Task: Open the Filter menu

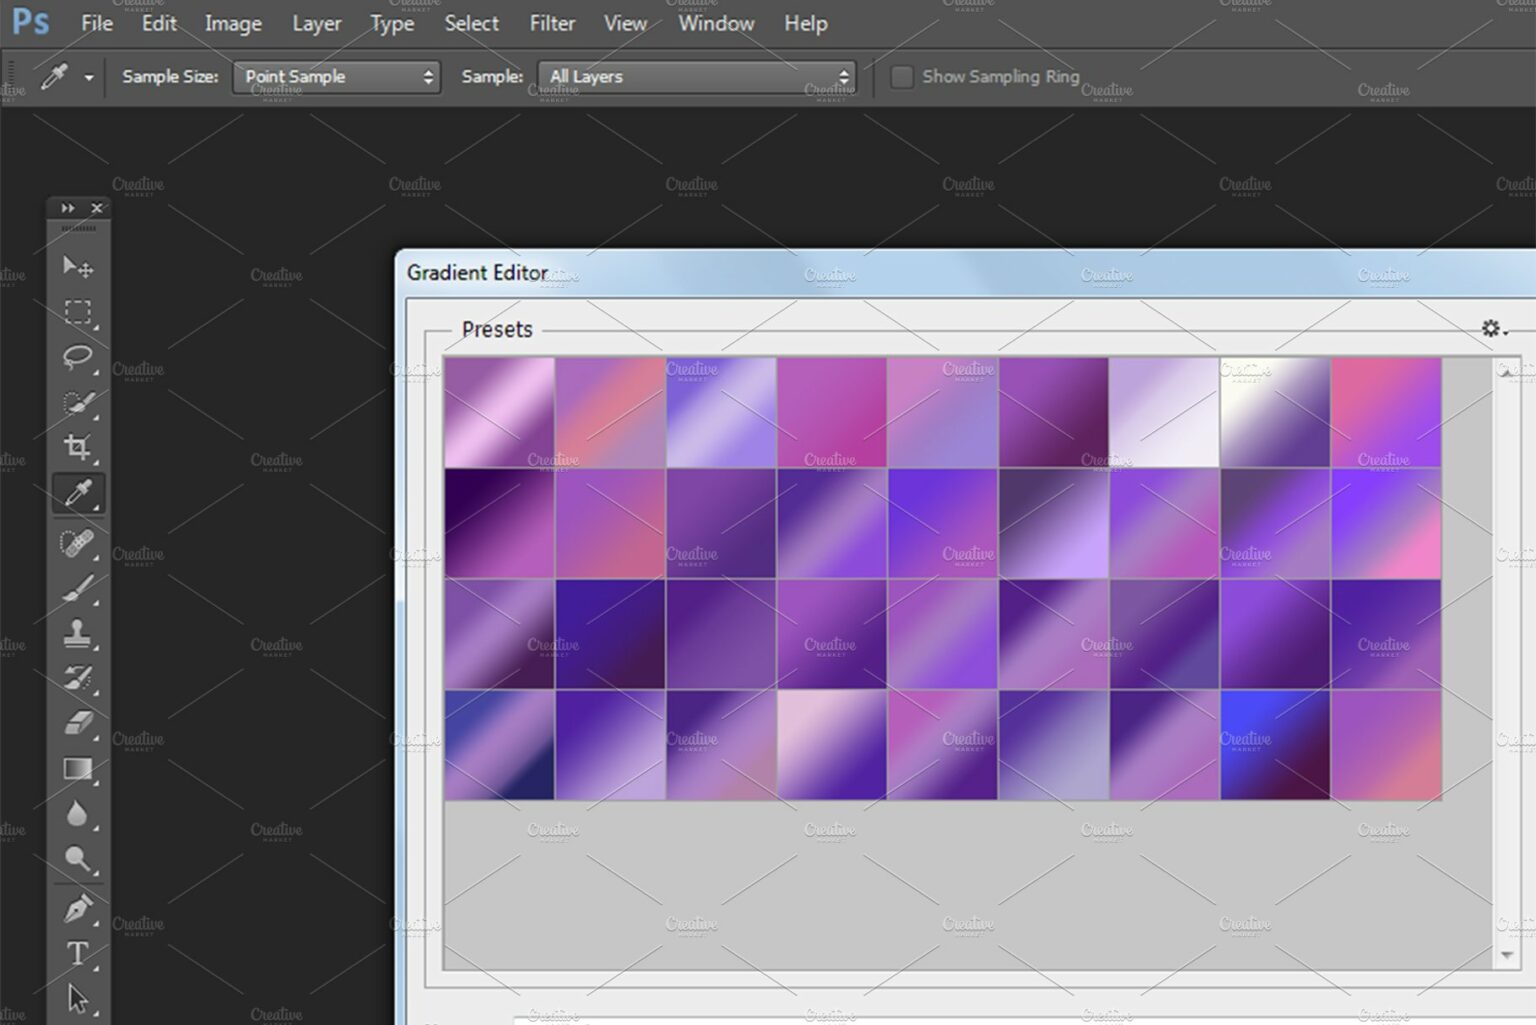Action: [x=551, y=23]
